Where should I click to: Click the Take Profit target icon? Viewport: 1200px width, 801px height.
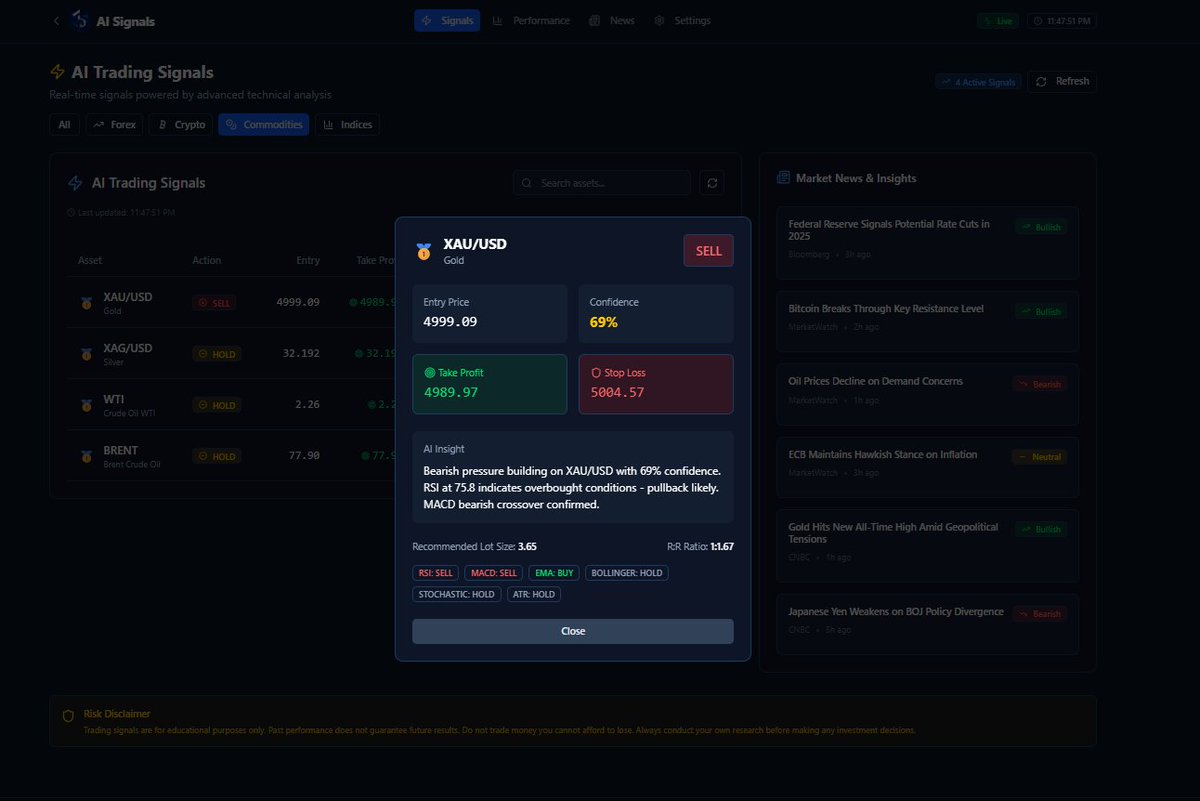coord(430,372)
